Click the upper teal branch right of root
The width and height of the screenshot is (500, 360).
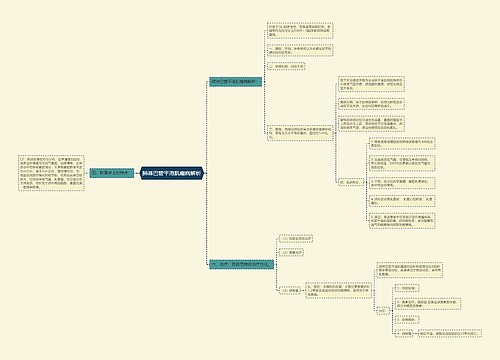click(235, 82)
